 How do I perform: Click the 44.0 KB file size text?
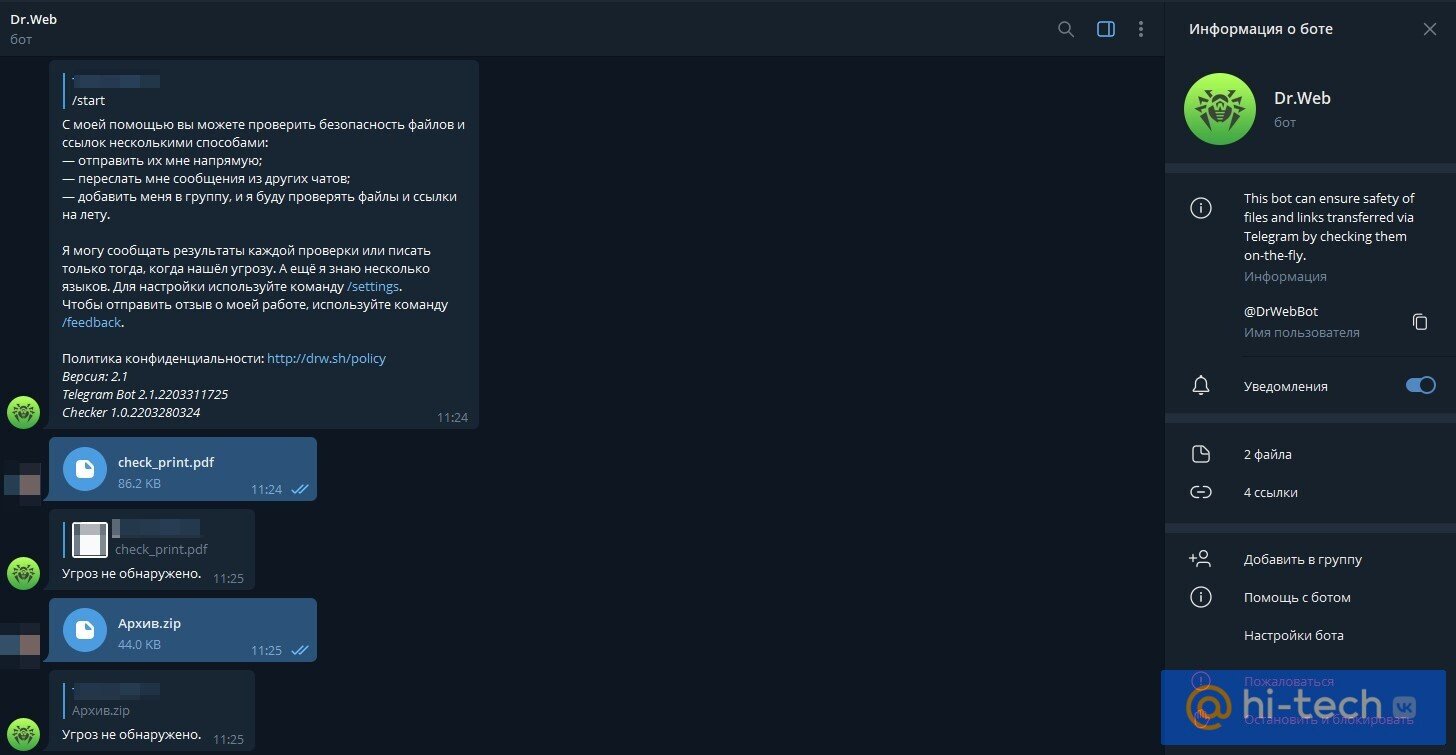coord(139,645)
